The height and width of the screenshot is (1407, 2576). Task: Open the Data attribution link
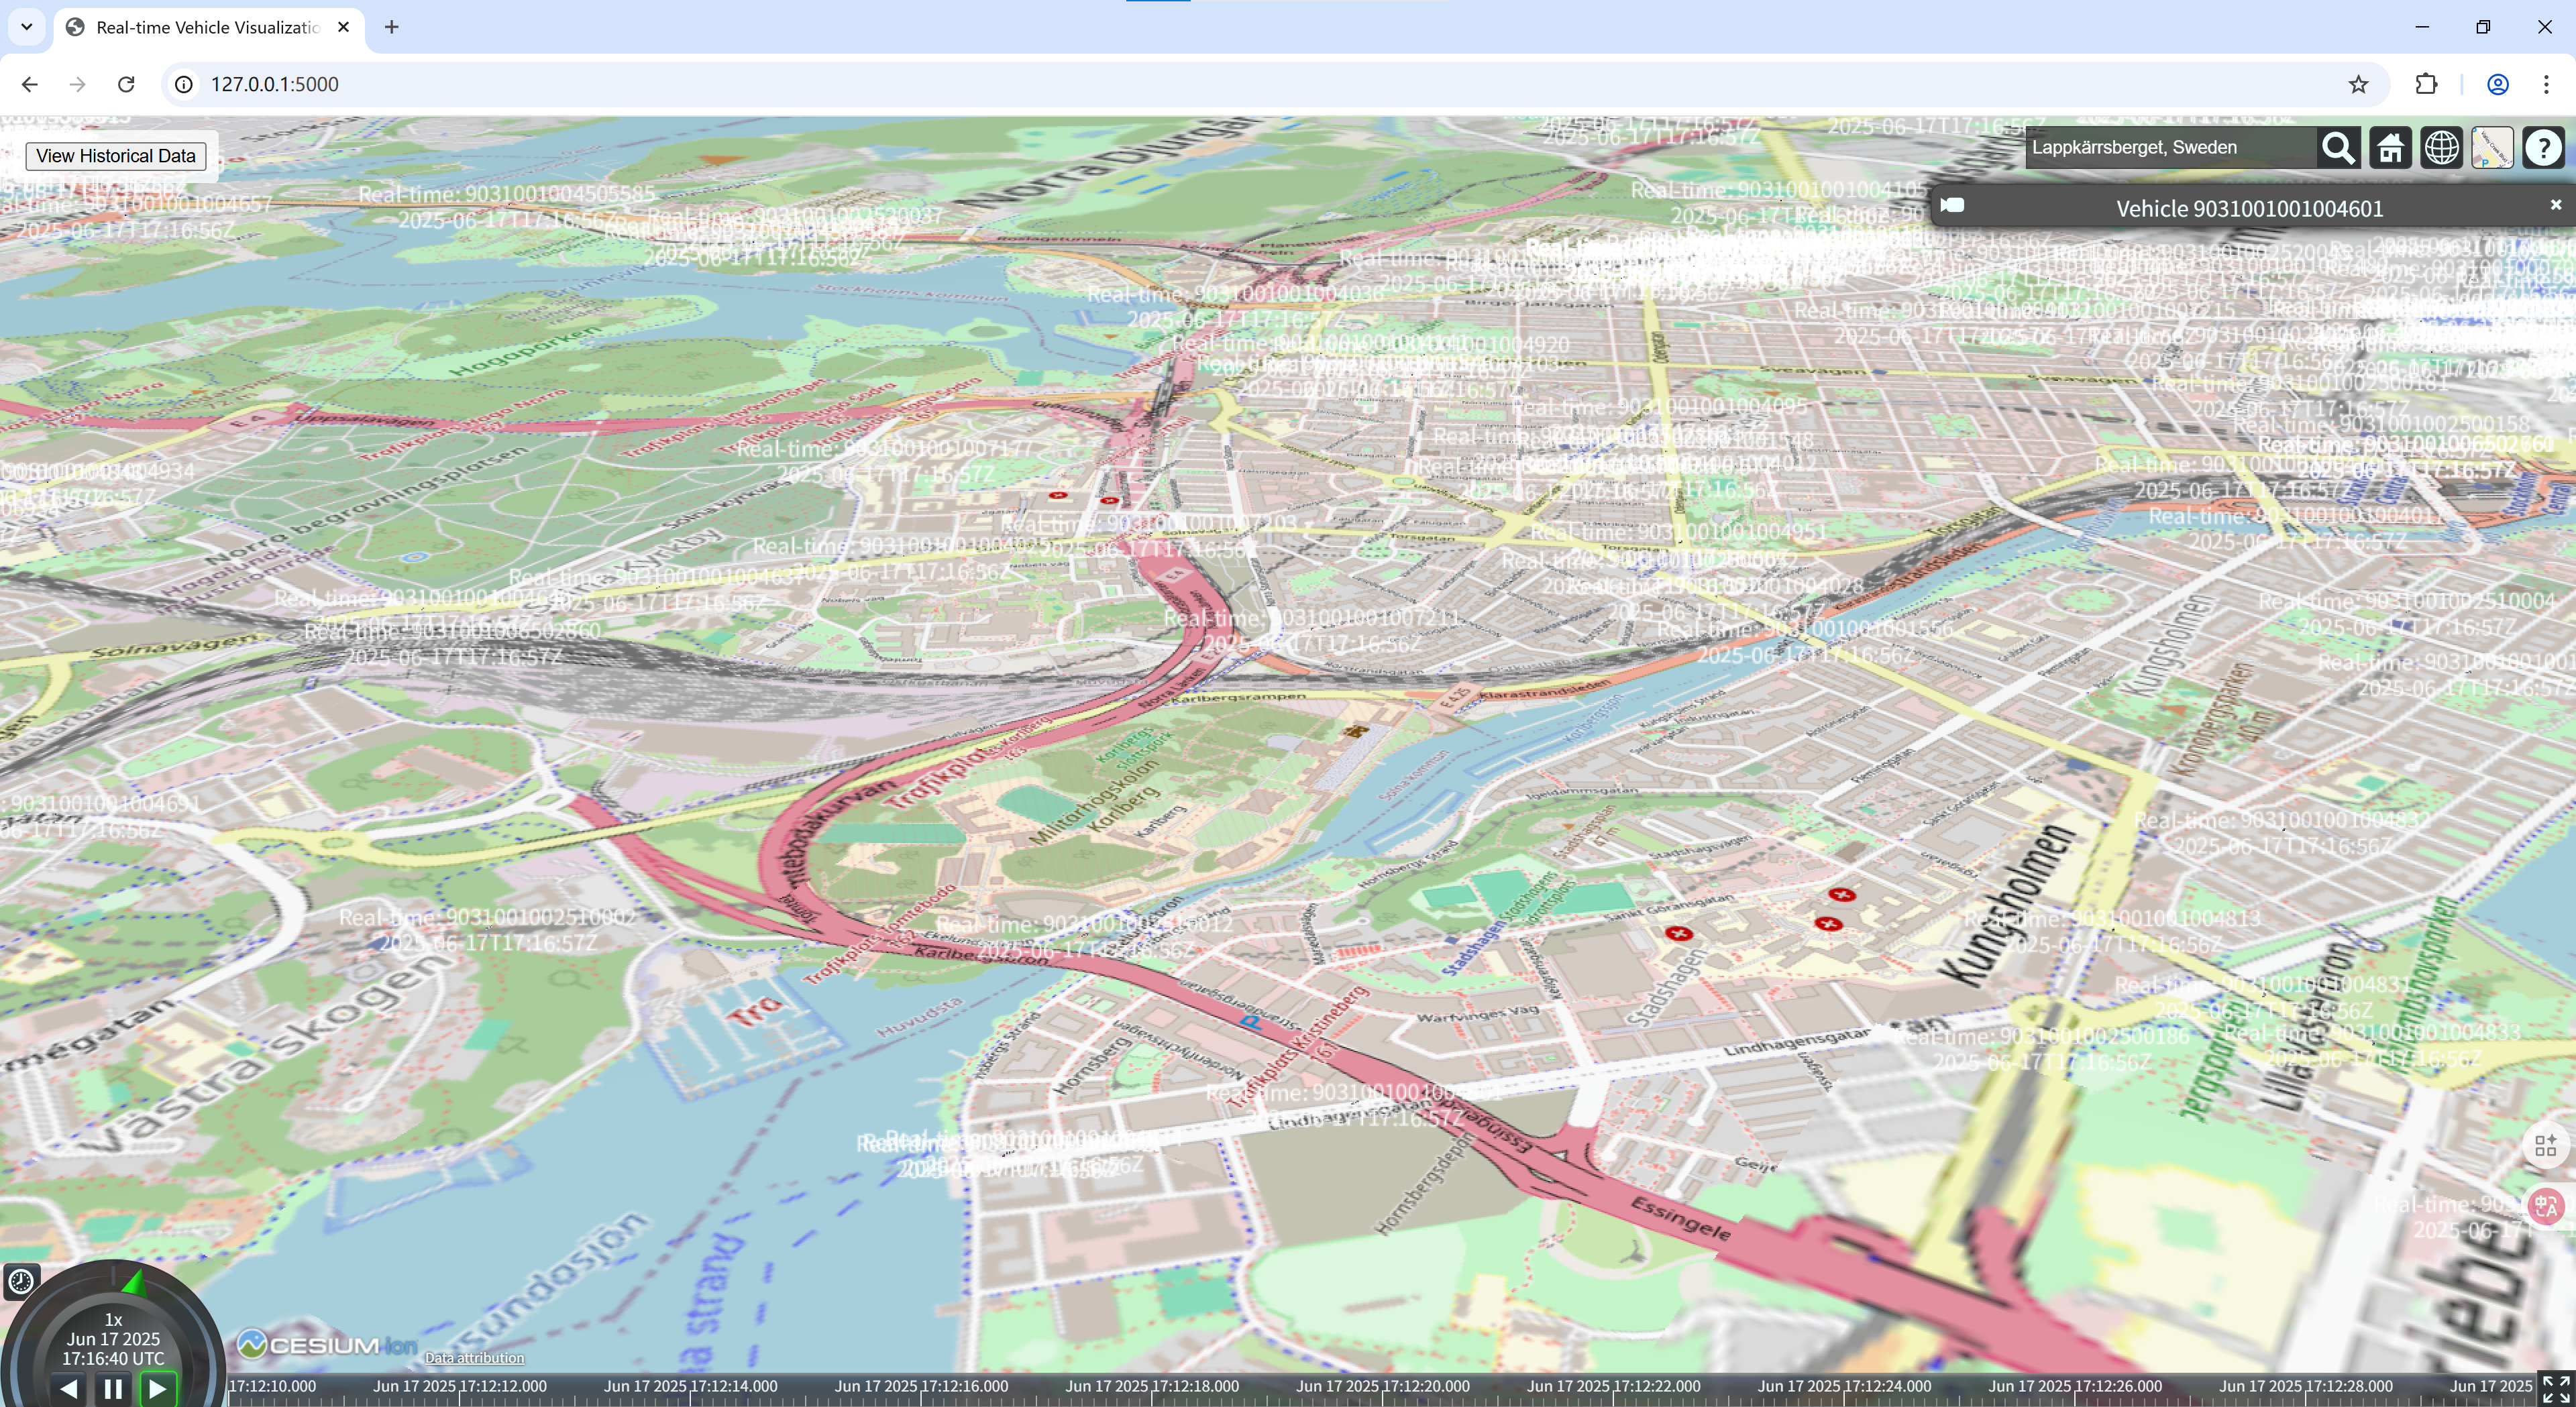coord(474,1358)
